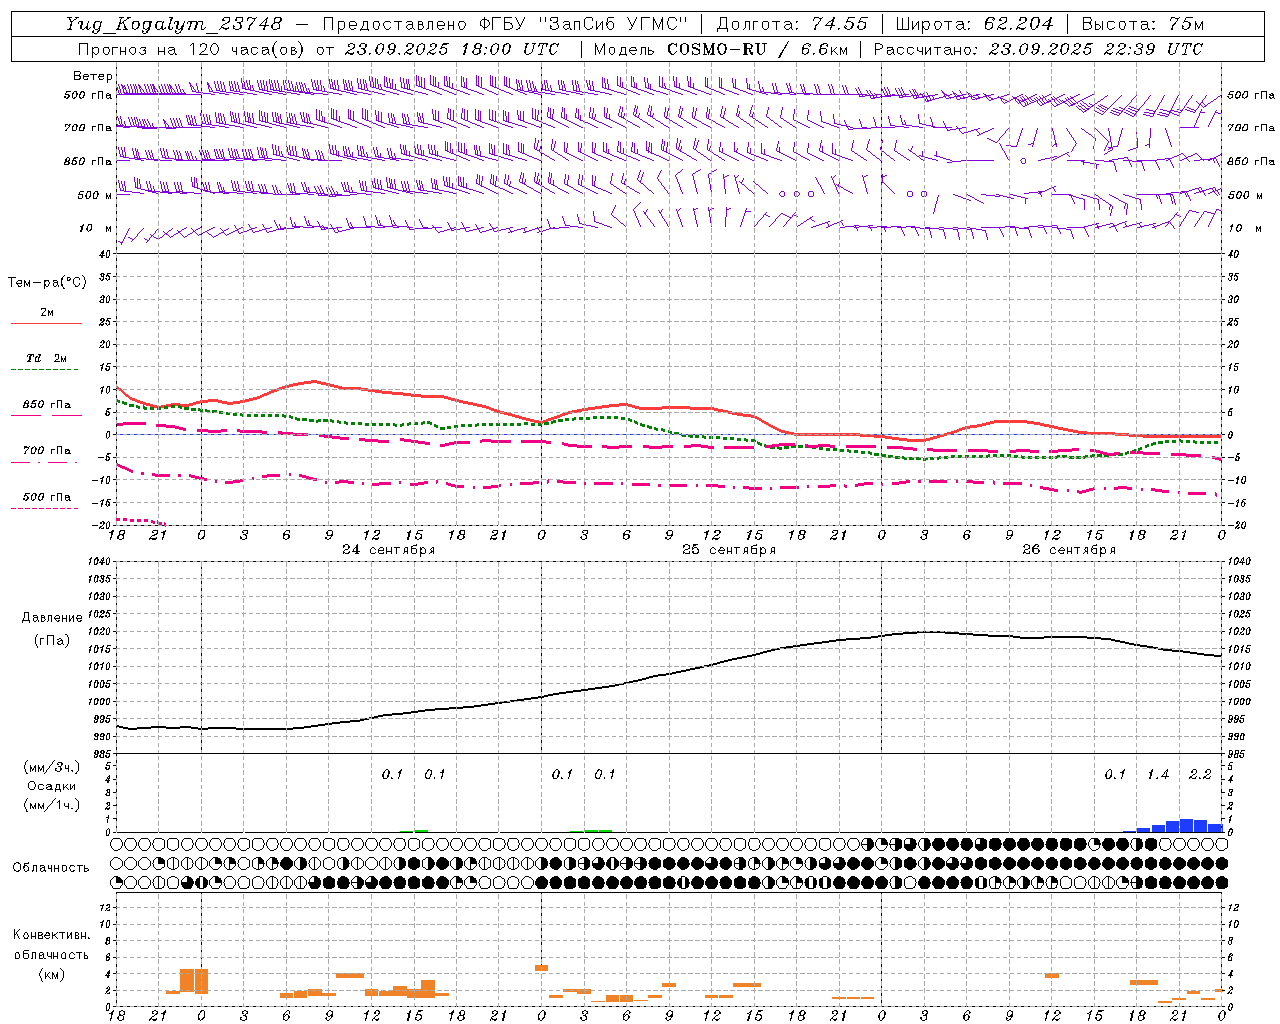Select the Давление pressure panel label

[x=52, y=618]
